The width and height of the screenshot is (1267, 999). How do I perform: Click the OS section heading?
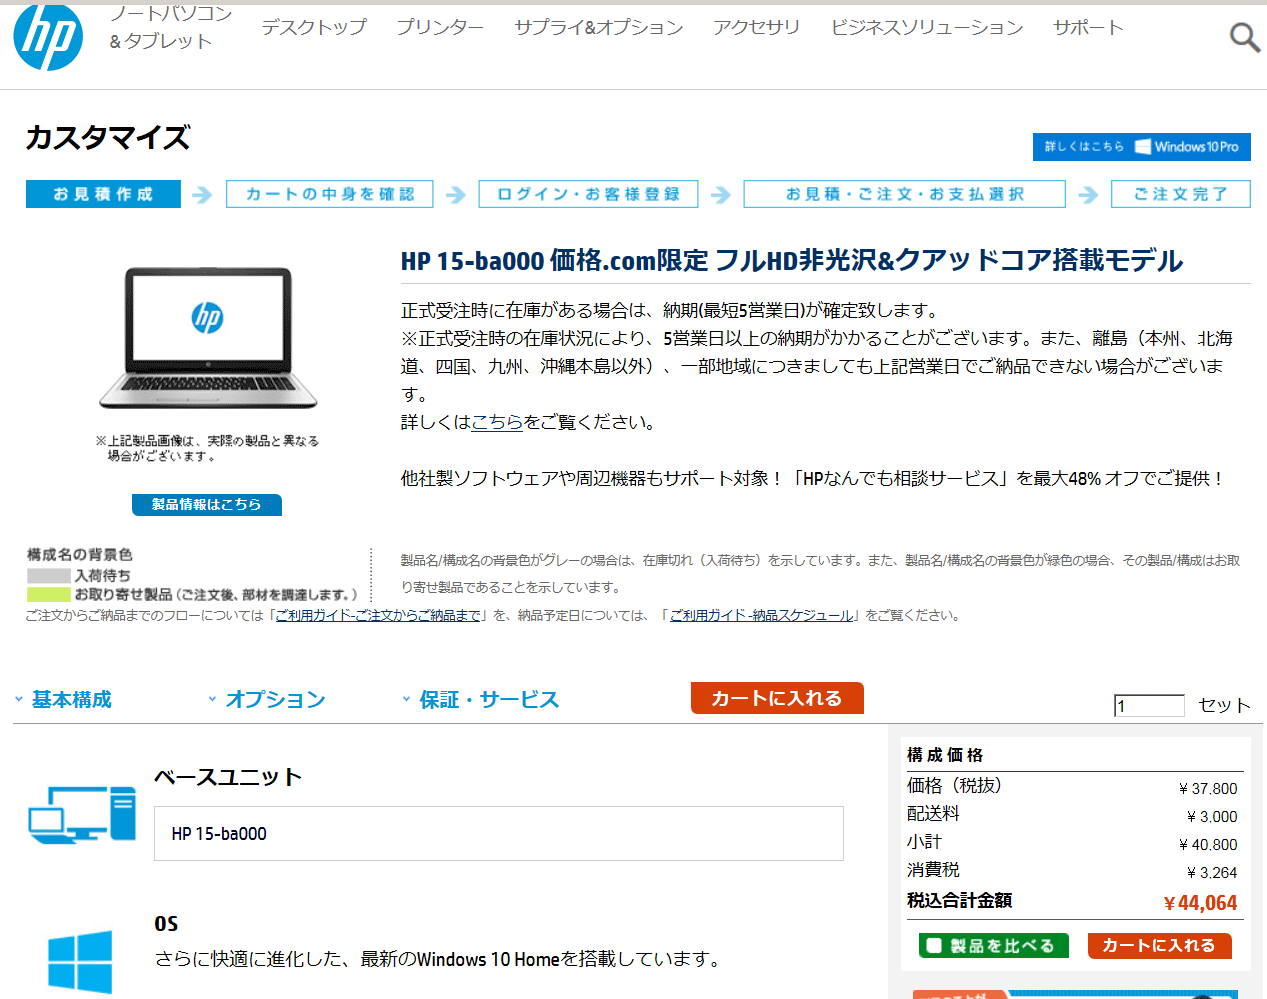click(x=166, y=923)
